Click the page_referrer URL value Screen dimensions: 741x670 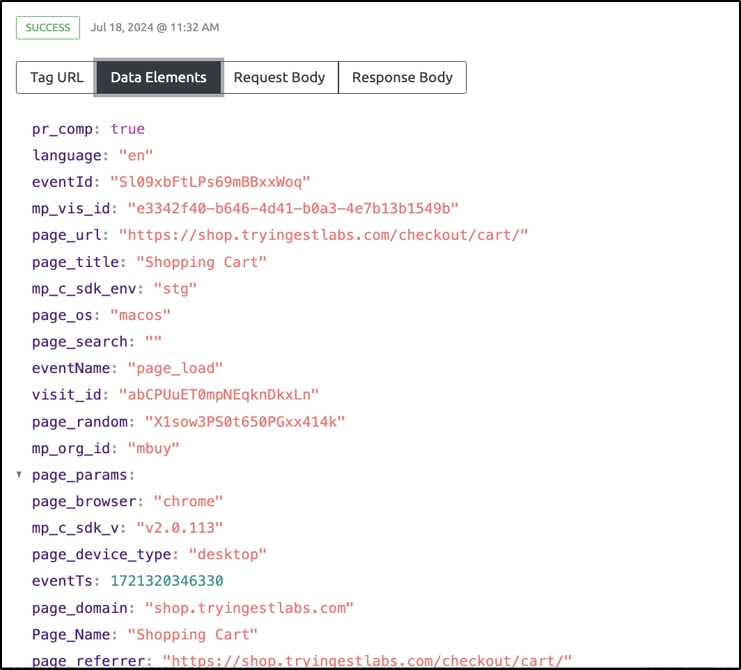(x=367, y=661)
